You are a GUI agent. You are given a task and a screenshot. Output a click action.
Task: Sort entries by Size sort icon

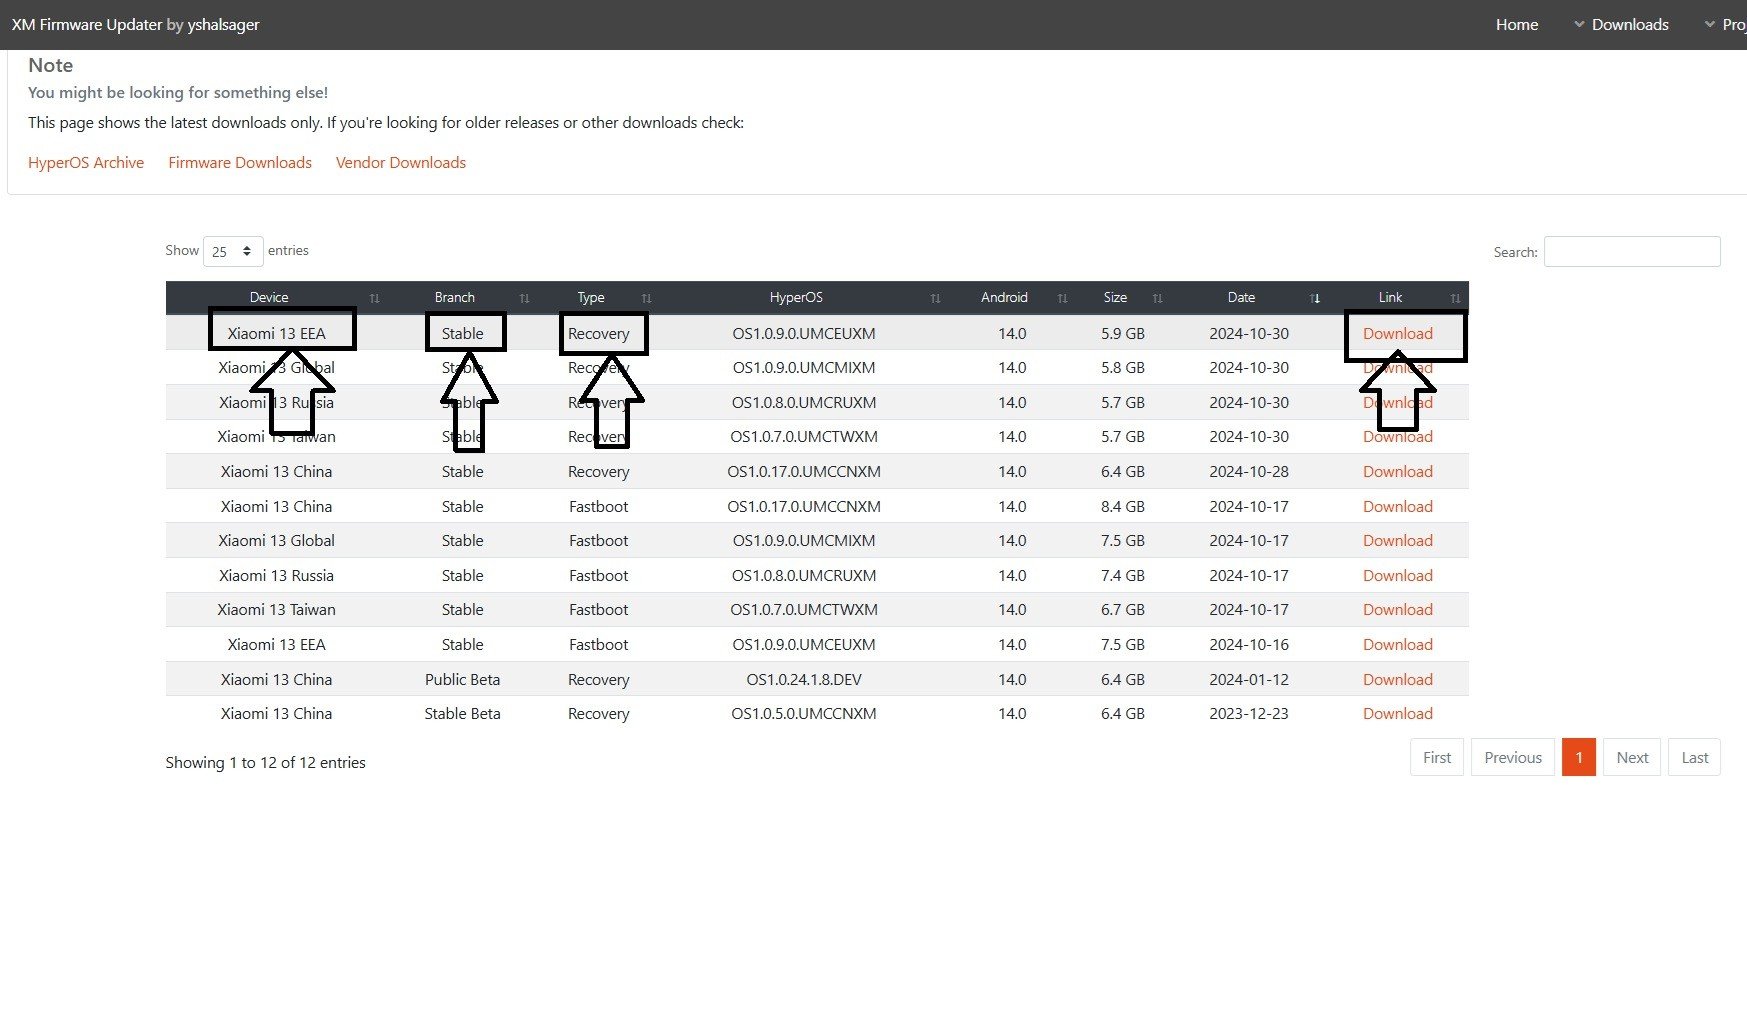(x=1157, y=298)
